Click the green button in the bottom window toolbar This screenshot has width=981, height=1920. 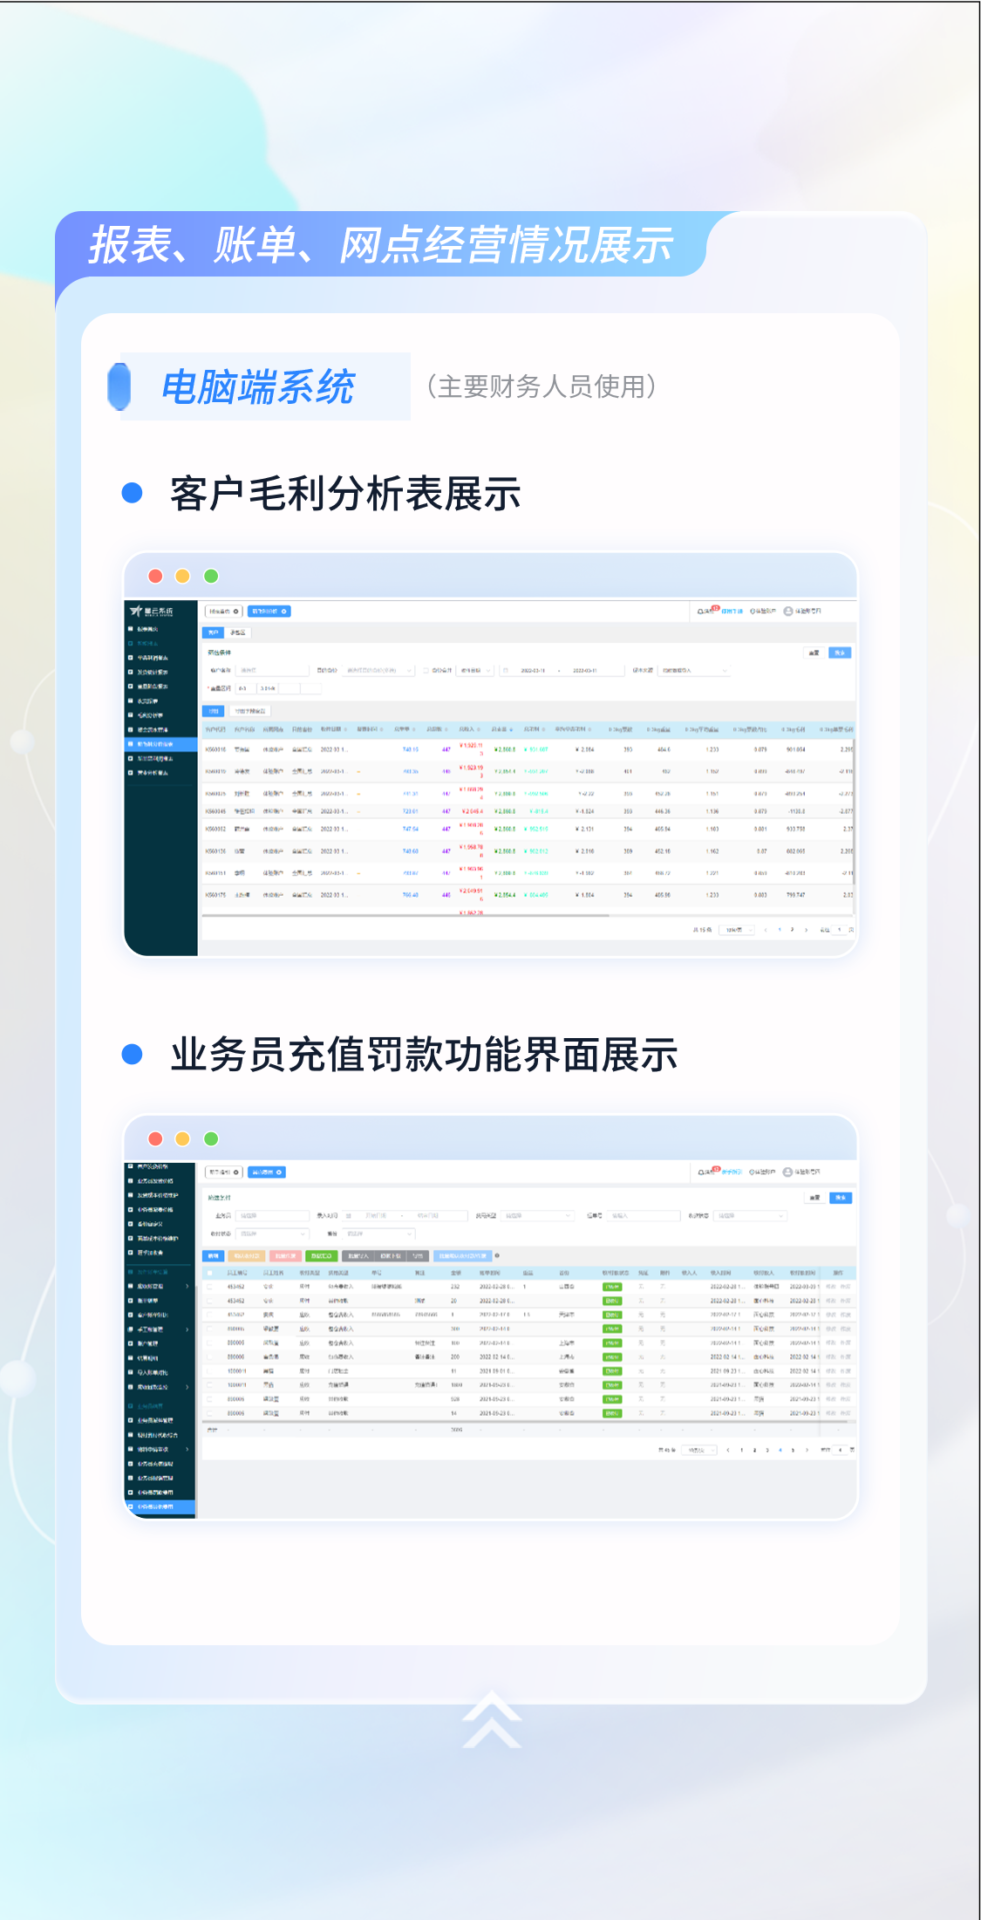pos(321,1256)
